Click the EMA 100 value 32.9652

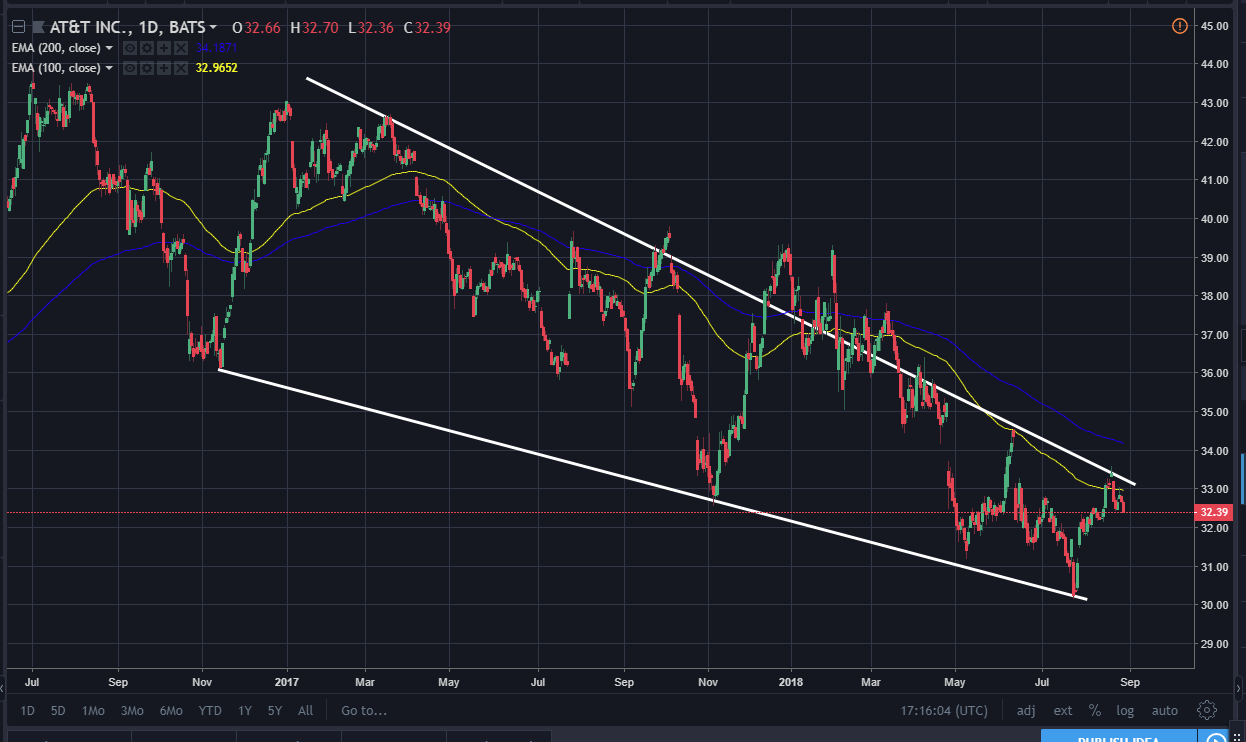click(x=217, y=68)
